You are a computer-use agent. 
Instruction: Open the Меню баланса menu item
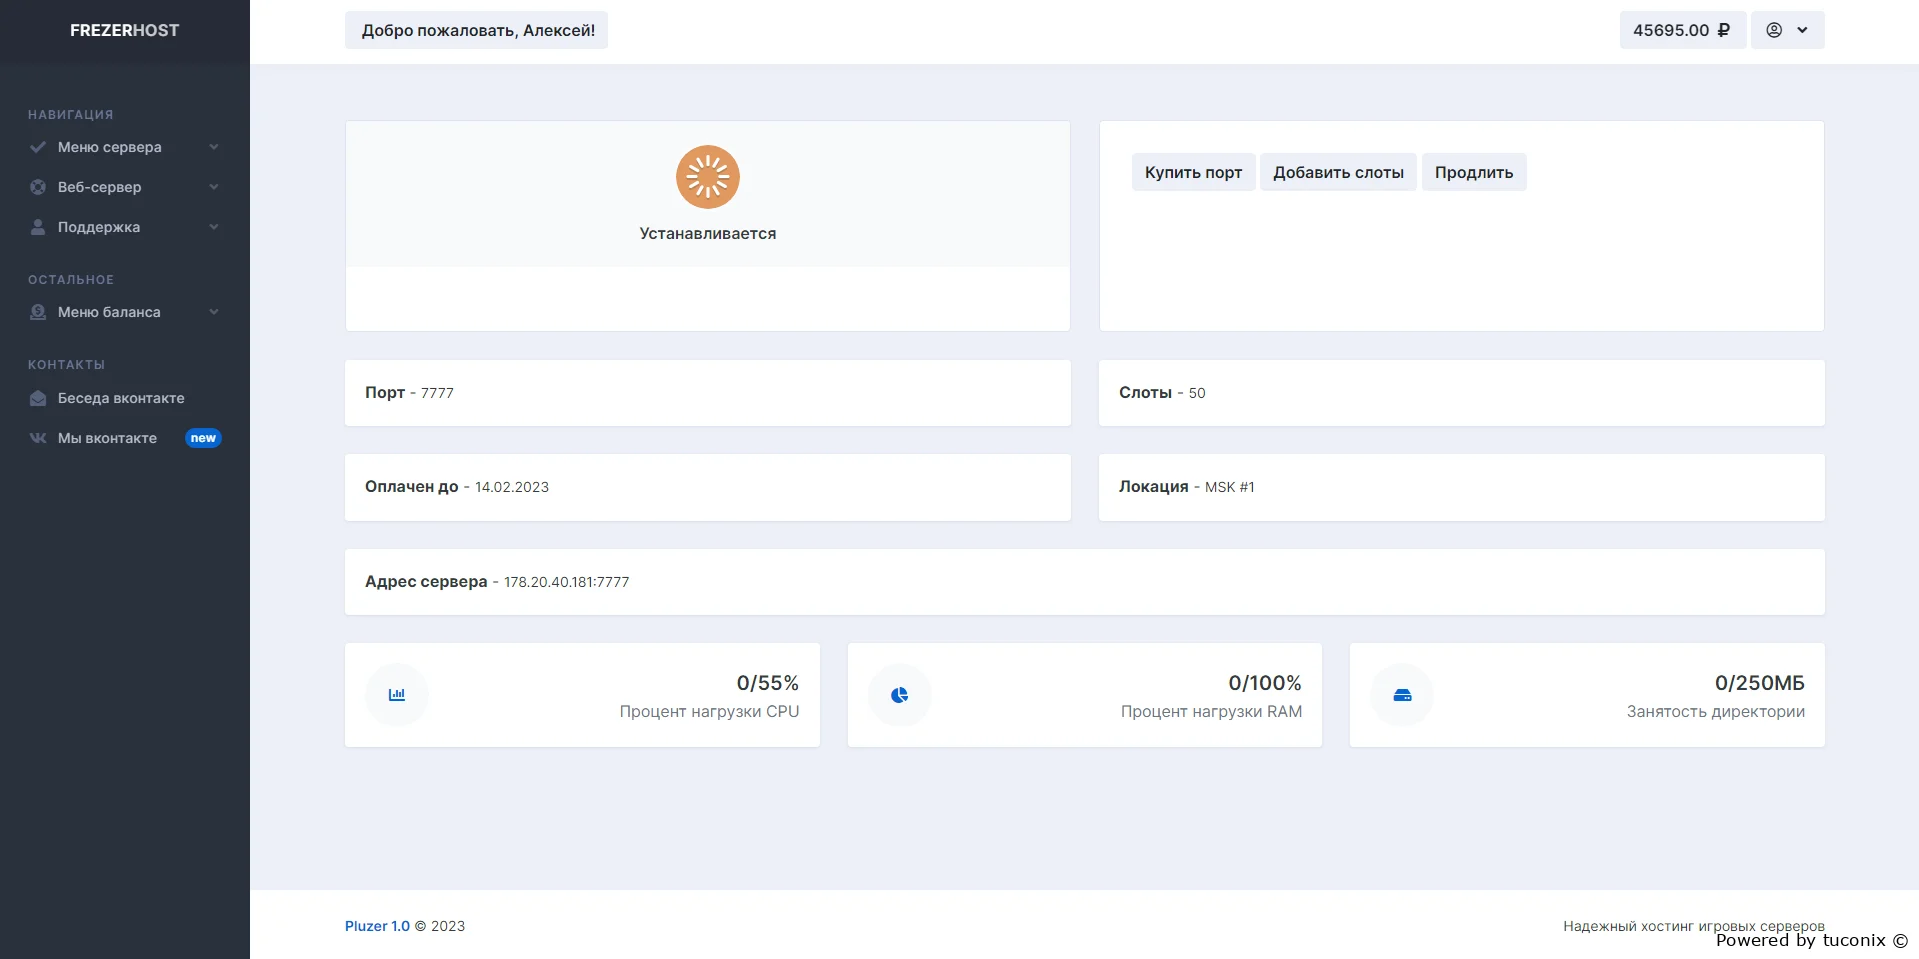pos(125,312)
